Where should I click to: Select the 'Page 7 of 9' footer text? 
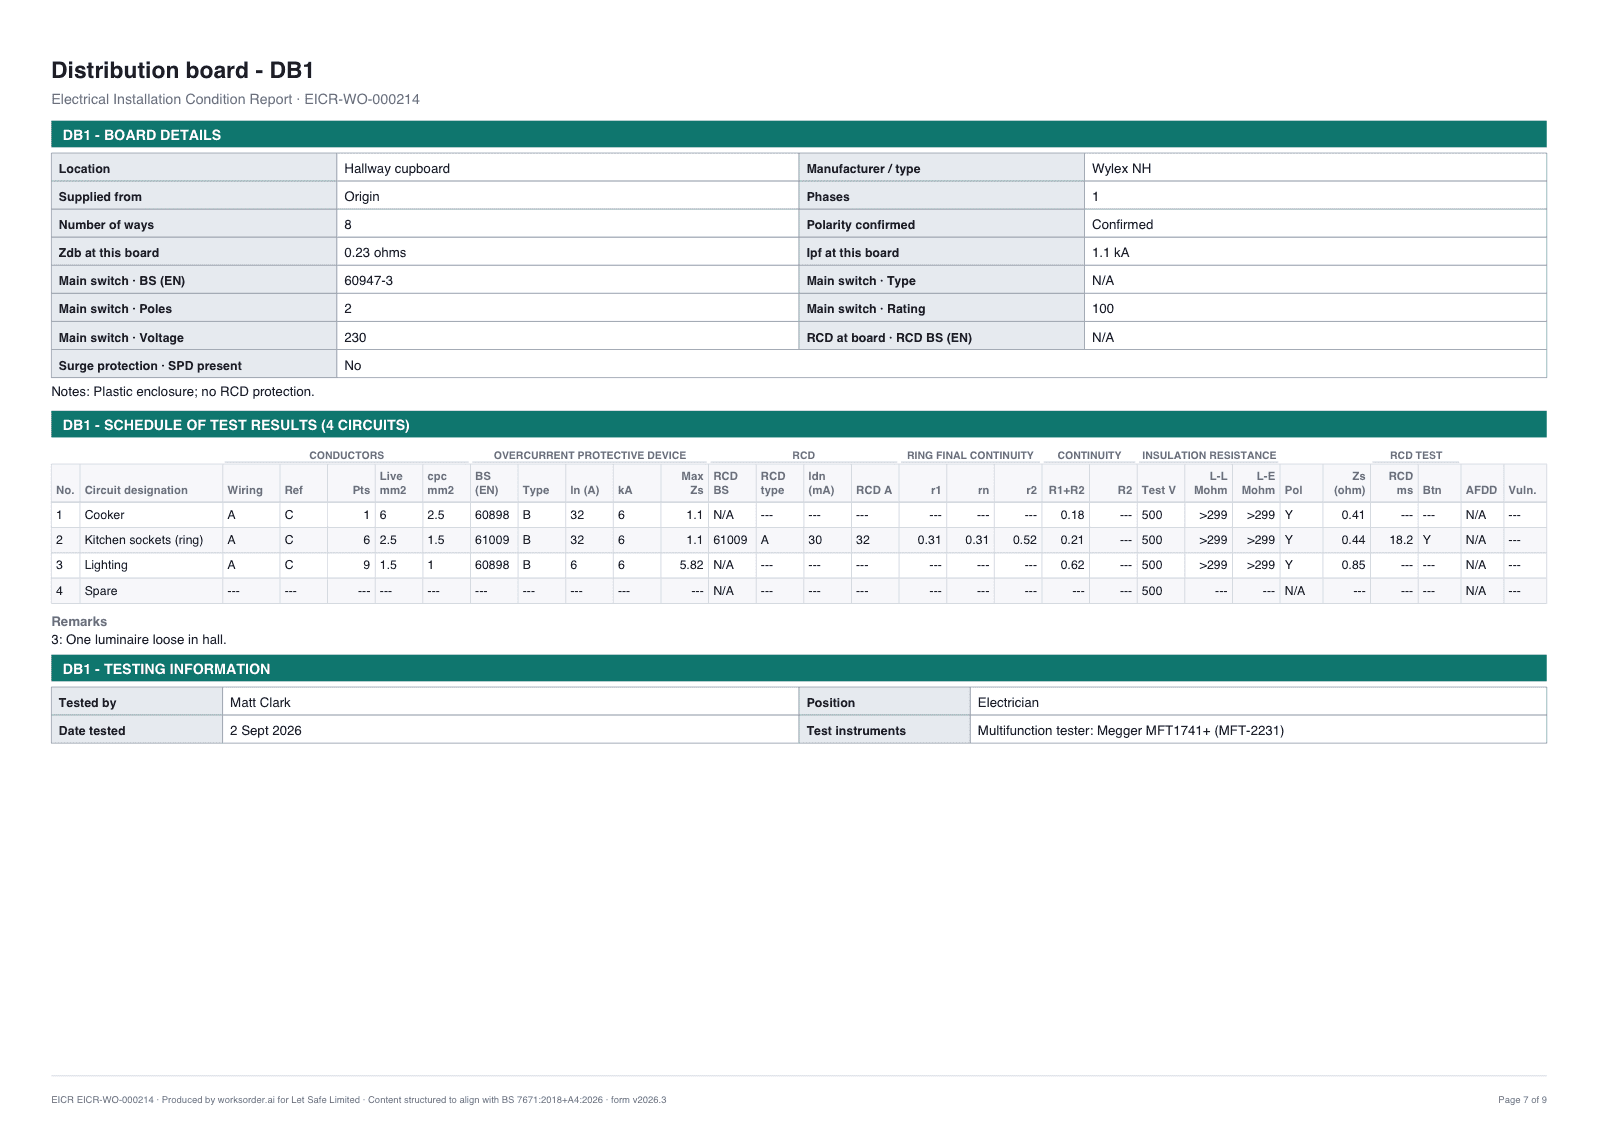(1522, 1100)
